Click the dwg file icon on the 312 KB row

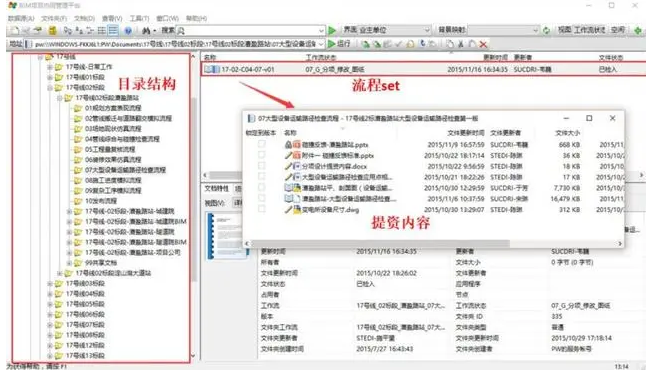297,210
